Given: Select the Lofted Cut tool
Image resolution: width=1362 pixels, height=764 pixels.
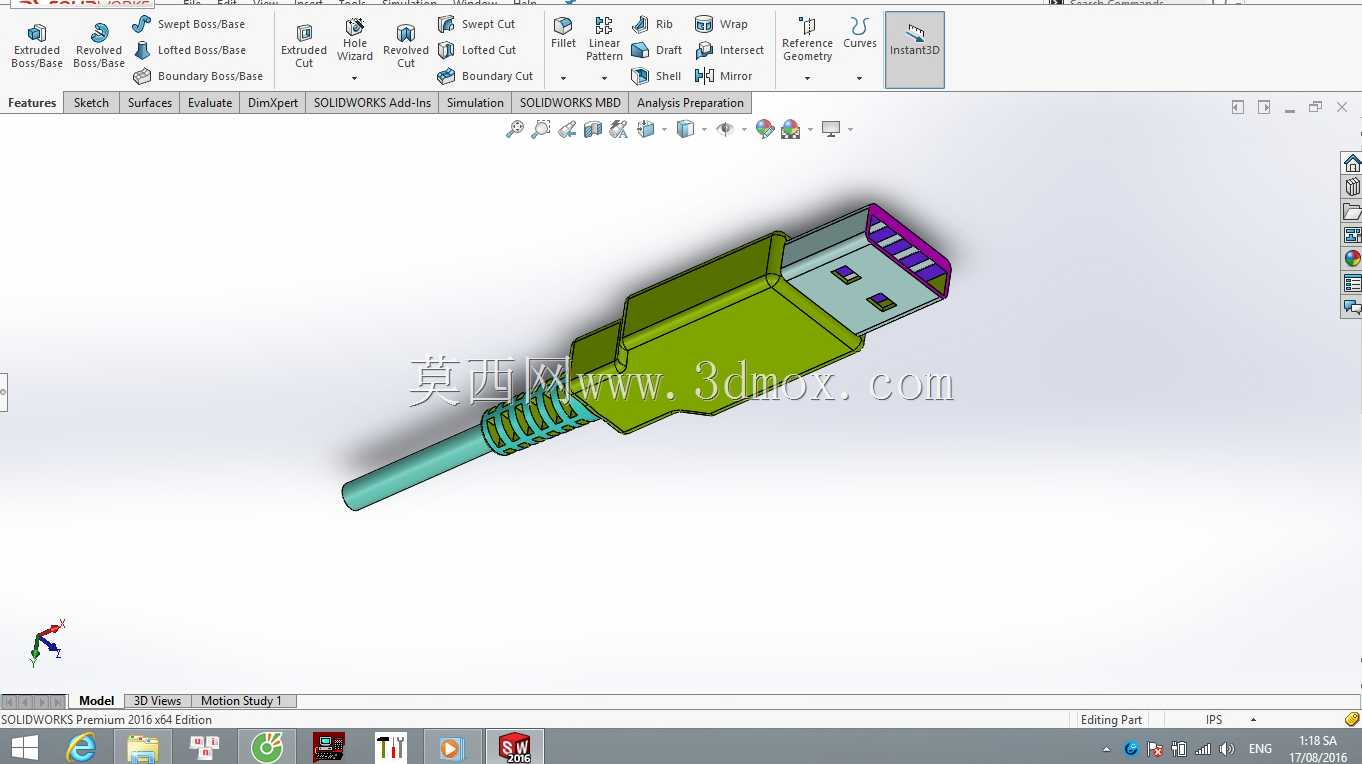Looking at the screenshot, I should click(x=477, y=50).
